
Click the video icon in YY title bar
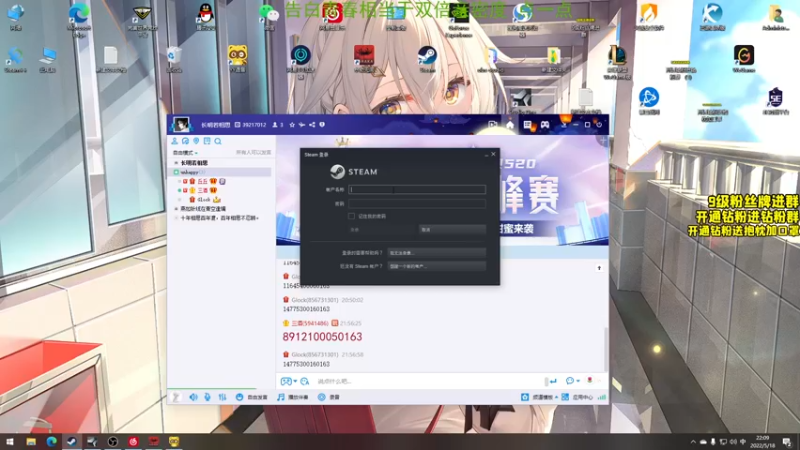[x=492, y=124]
